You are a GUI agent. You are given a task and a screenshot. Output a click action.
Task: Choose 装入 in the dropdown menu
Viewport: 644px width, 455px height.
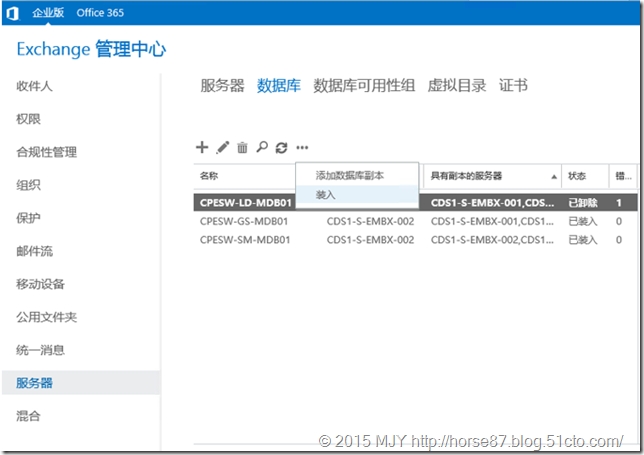[326, 194]
